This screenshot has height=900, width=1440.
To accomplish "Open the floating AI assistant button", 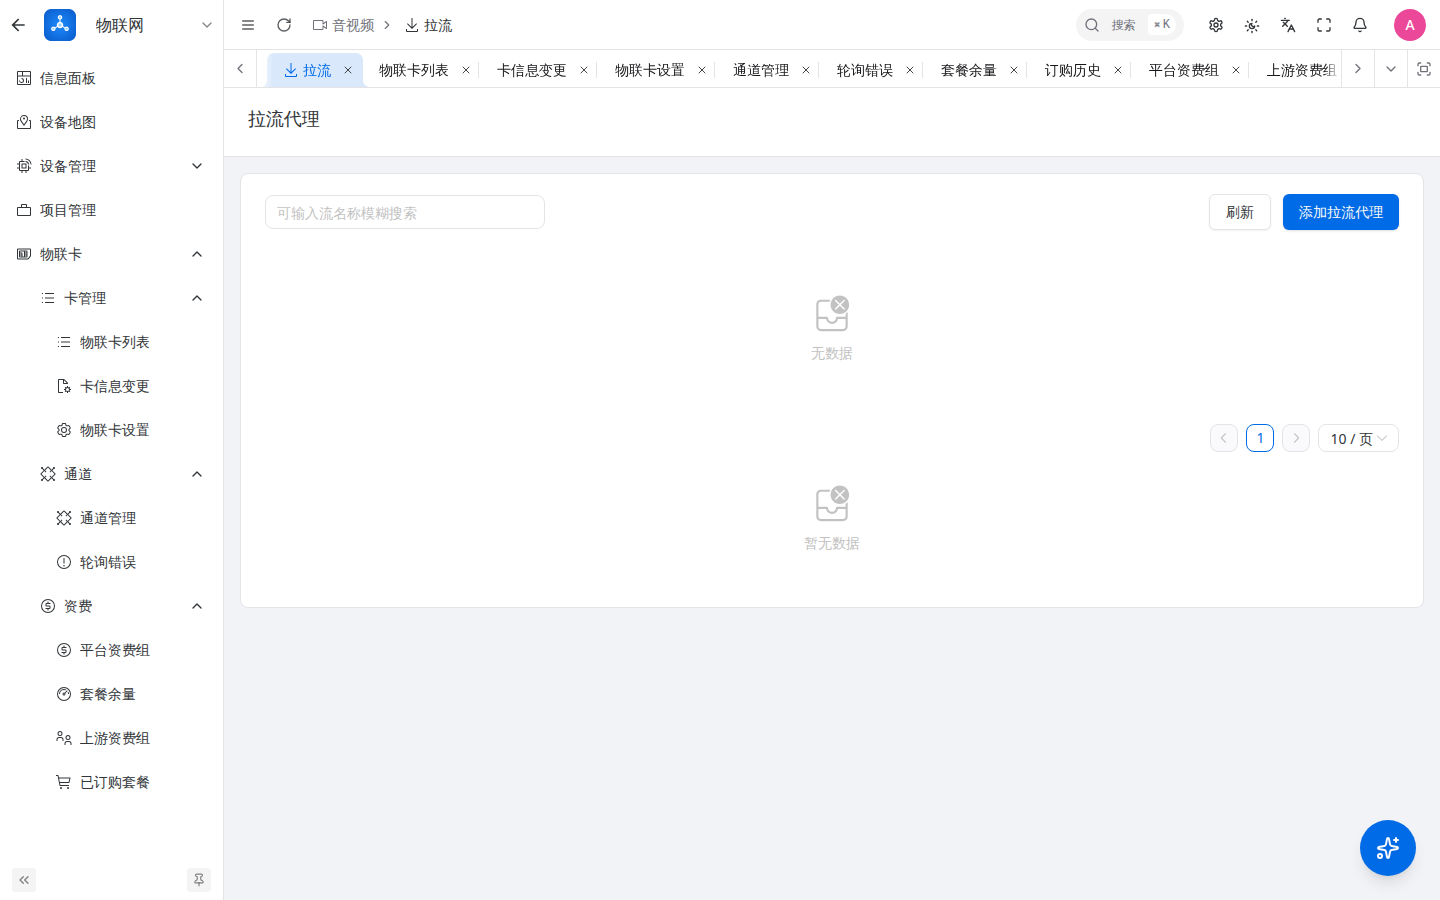I will (x=1388, y=848).
